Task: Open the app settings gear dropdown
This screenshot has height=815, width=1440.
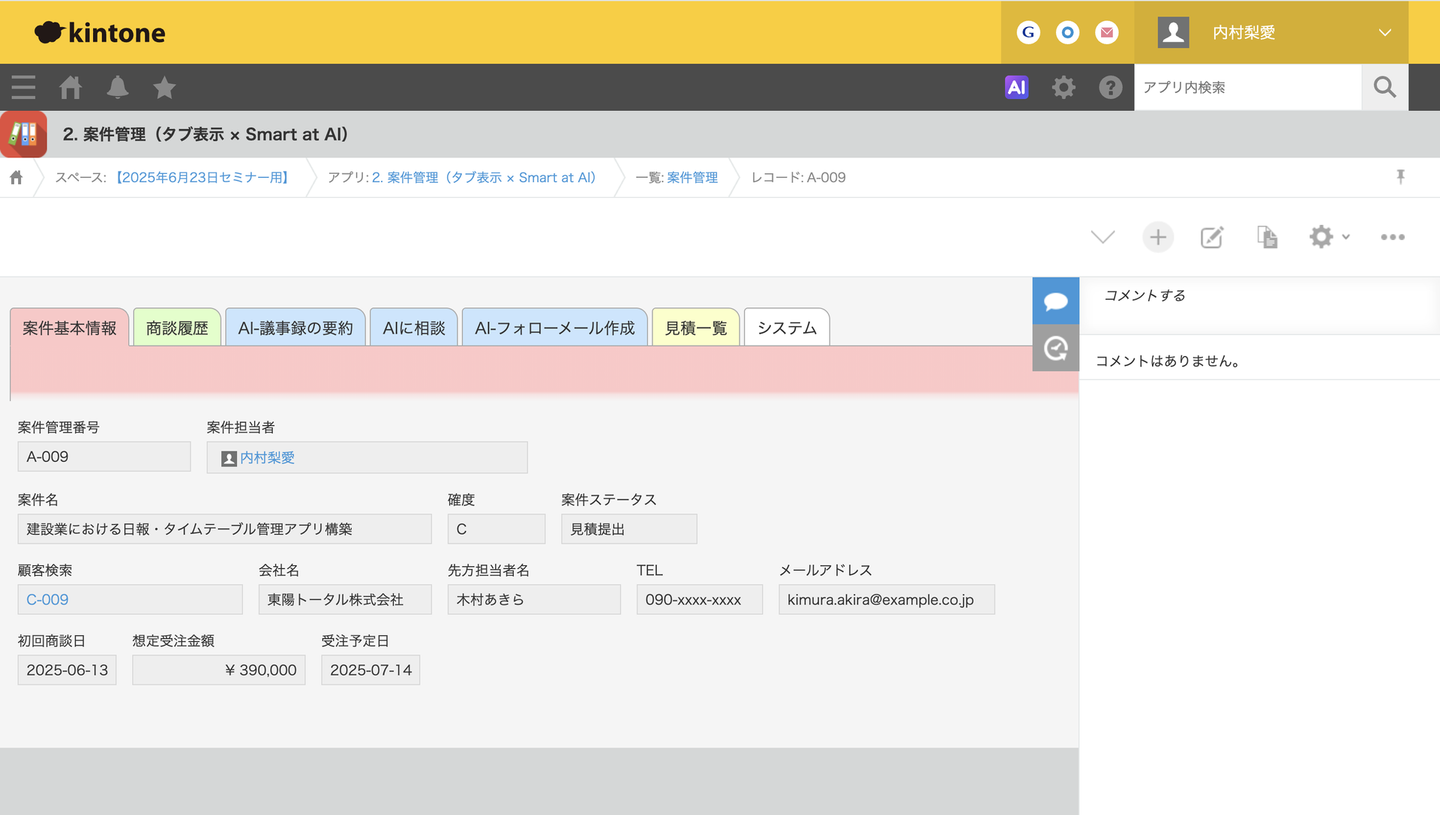Action: point(1328,237)
